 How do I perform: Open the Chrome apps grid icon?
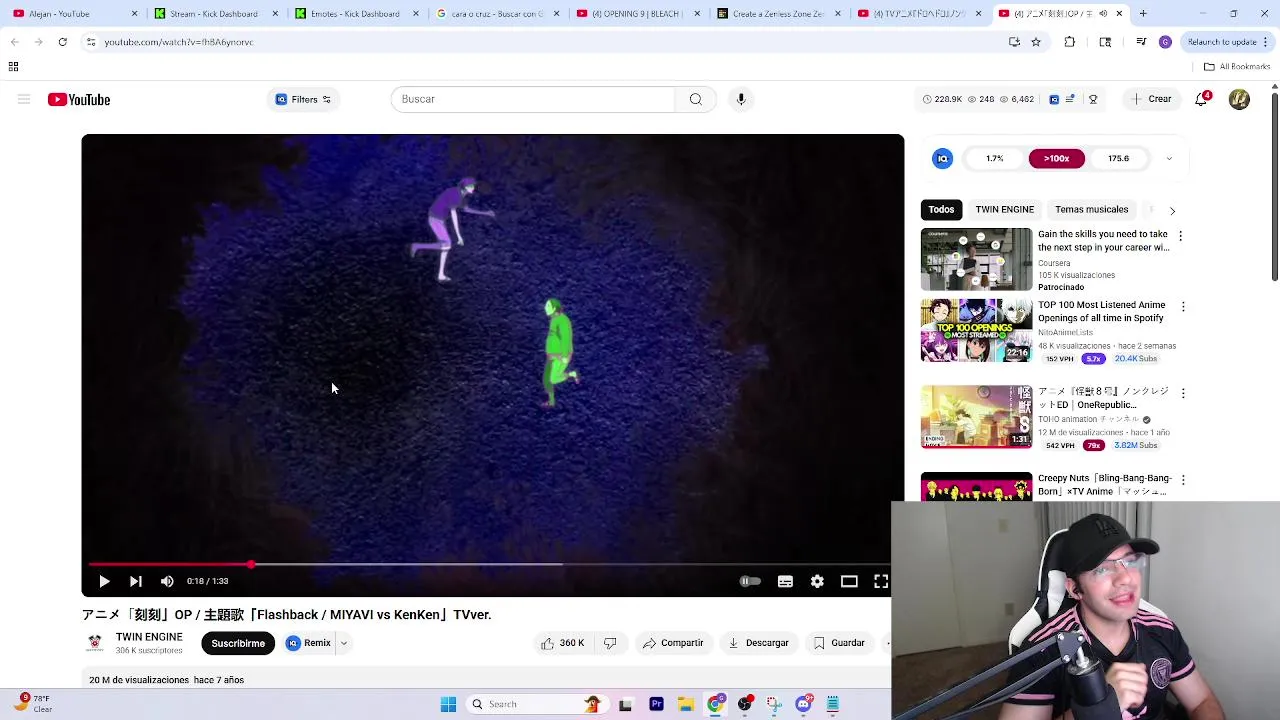click(14, 67)
